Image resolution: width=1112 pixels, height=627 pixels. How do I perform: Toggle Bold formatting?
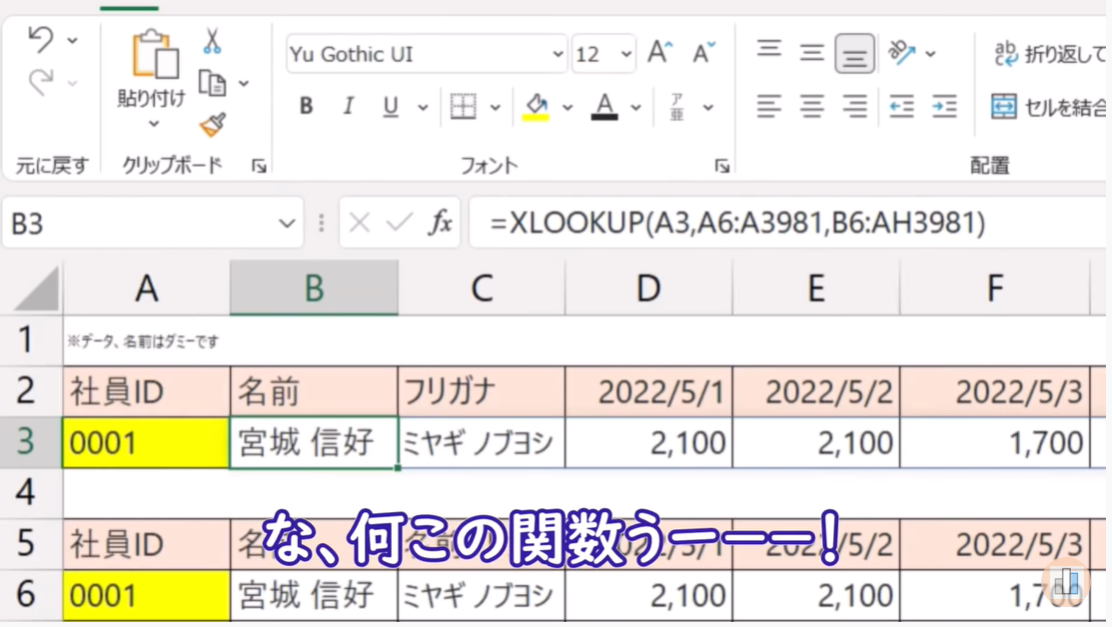[x=306, y=107]
